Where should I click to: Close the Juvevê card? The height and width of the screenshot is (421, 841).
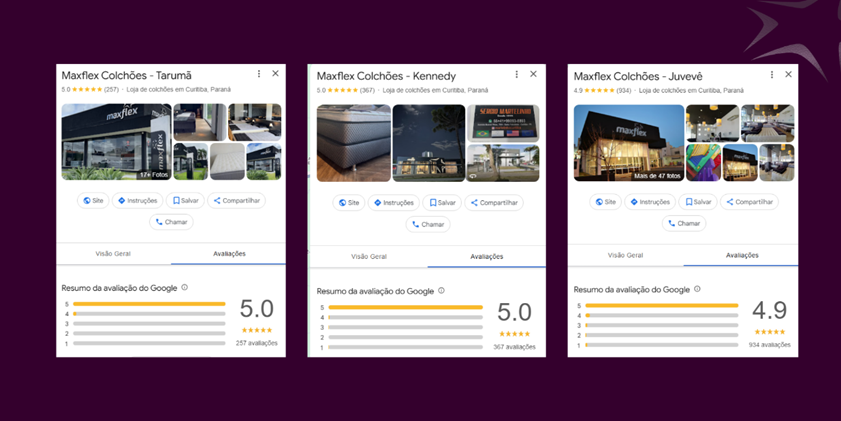click(788, 75)
